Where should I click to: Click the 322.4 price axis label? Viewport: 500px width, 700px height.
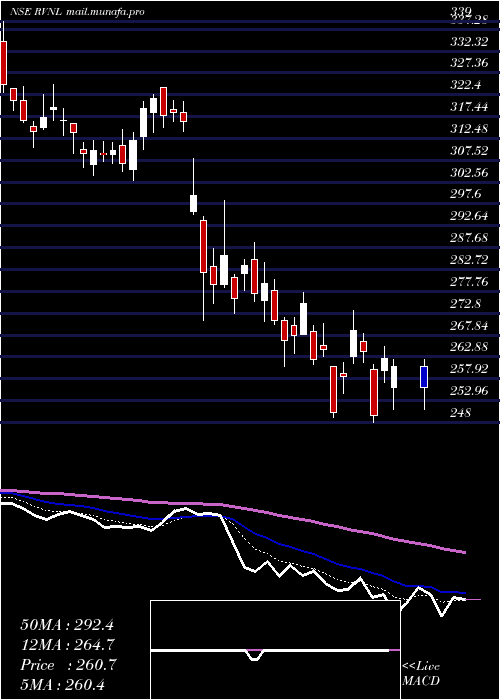pos(466,84)
